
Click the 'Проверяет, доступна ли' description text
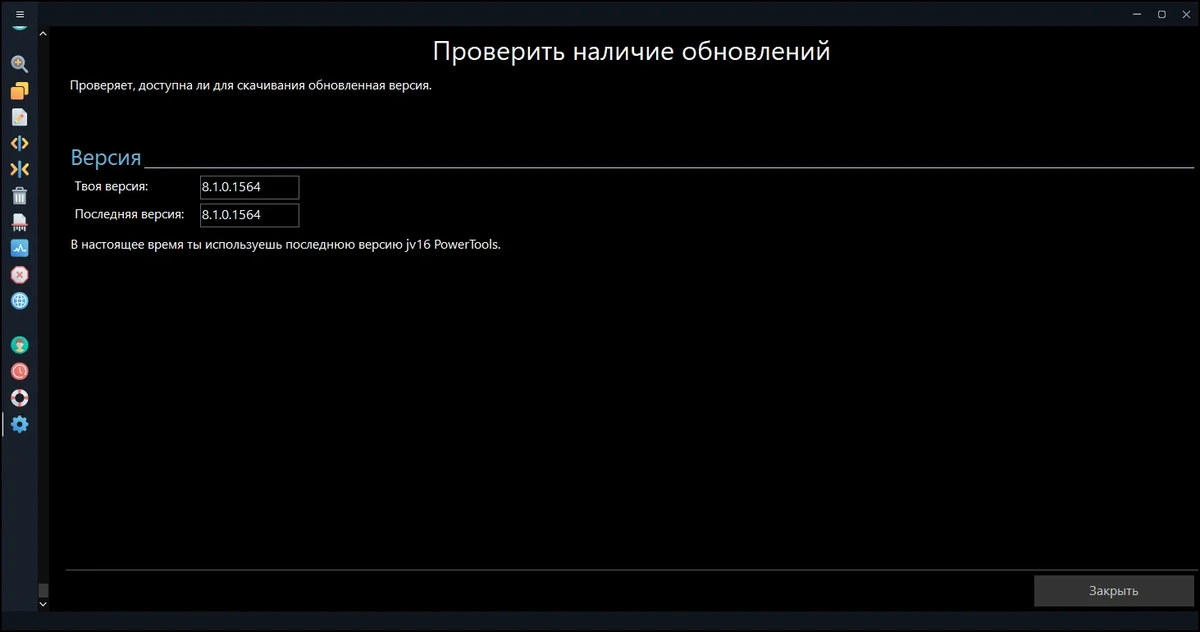point(251,85)
